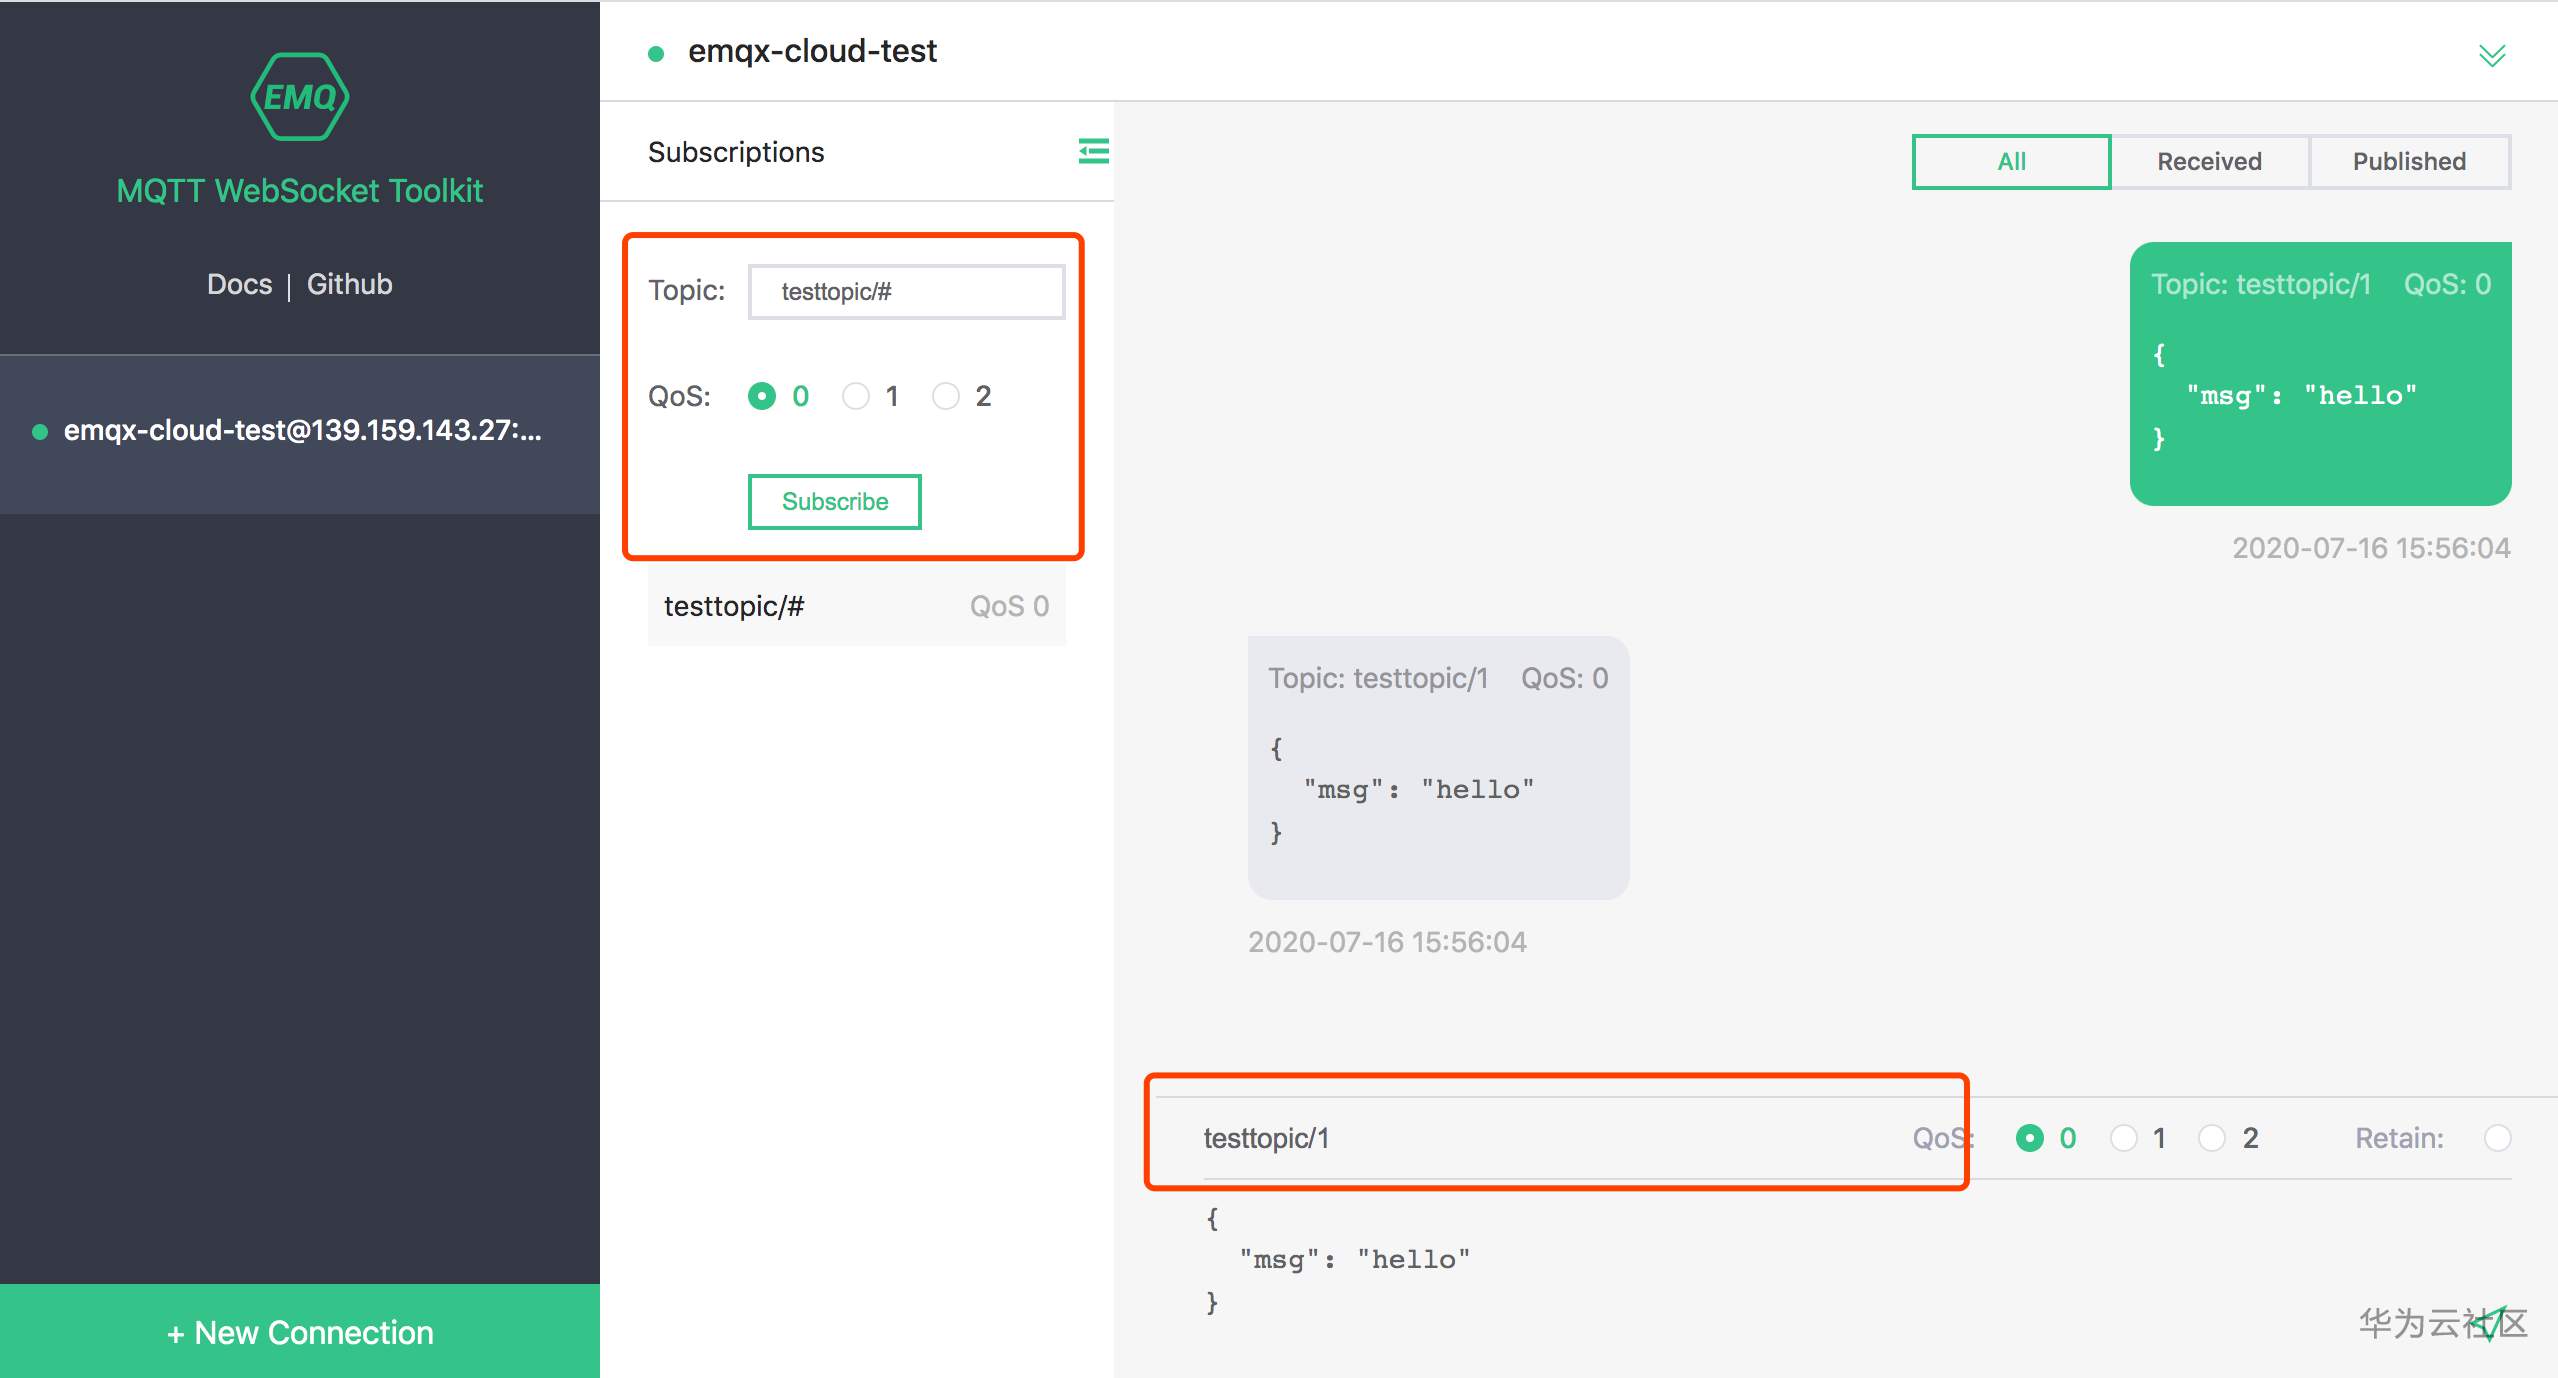
Task: Click the paper-plane send message icon
Action: (x=2490, y=1324)
